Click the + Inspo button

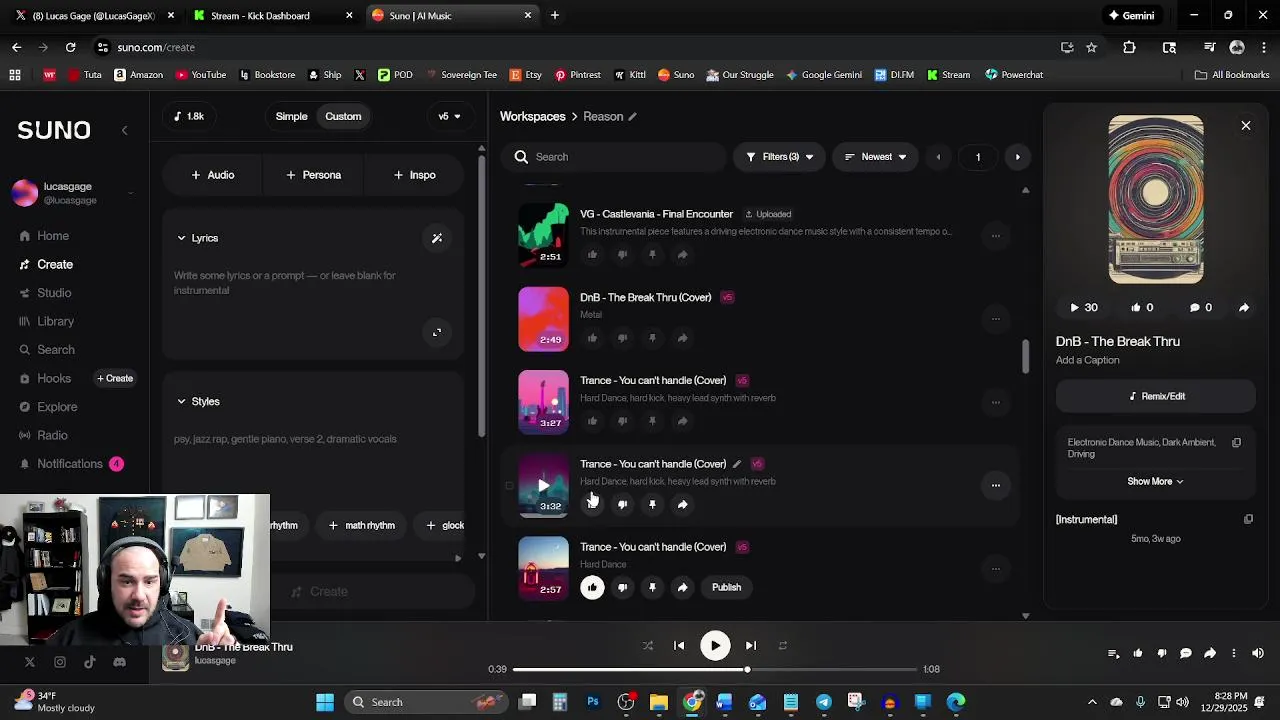point(414,175)
